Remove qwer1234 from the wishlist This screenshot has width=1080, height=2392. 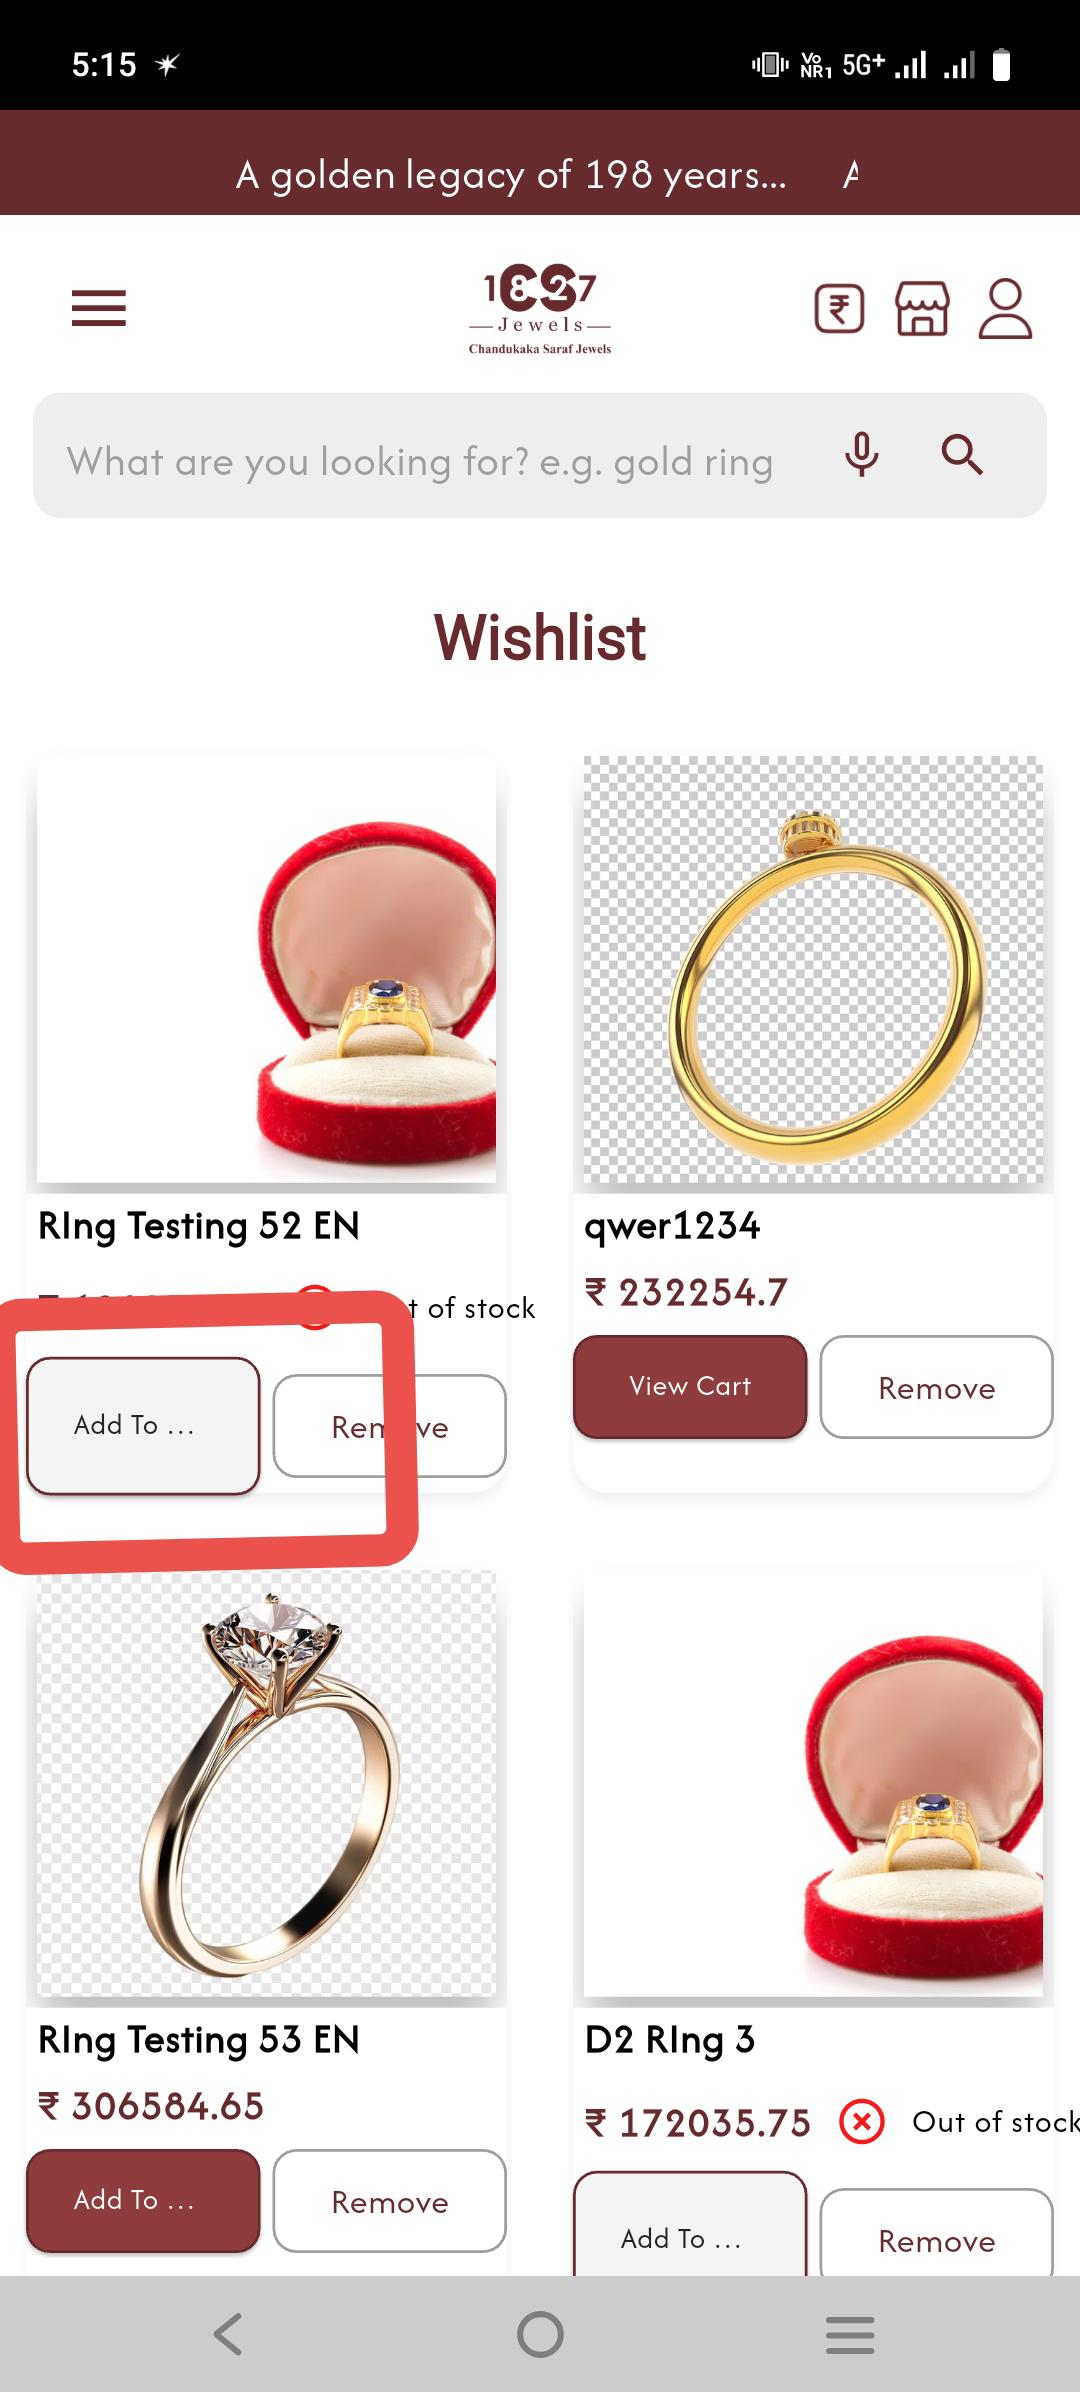(937, 1387)
